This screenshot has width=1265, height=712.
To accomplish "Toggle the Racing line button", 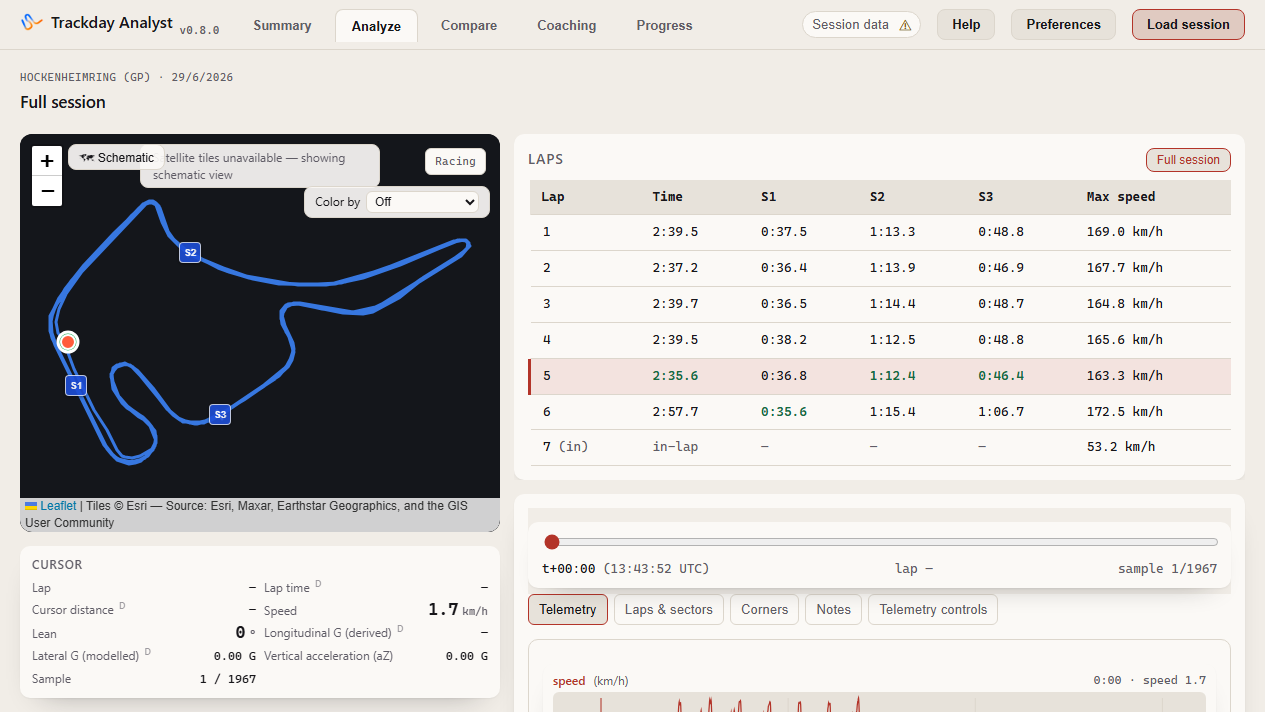I will [x=455, y=161].
